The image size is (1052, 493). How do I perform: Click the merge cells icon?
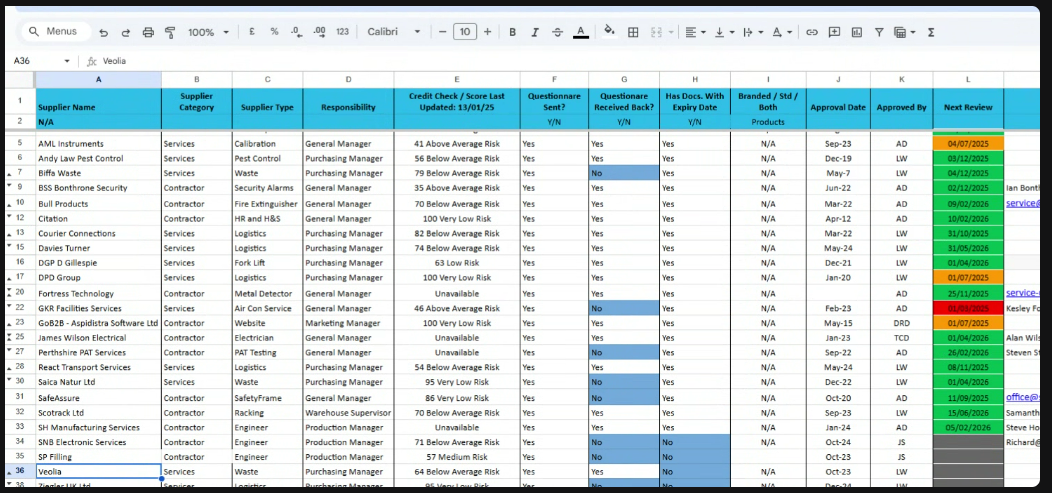657,32
